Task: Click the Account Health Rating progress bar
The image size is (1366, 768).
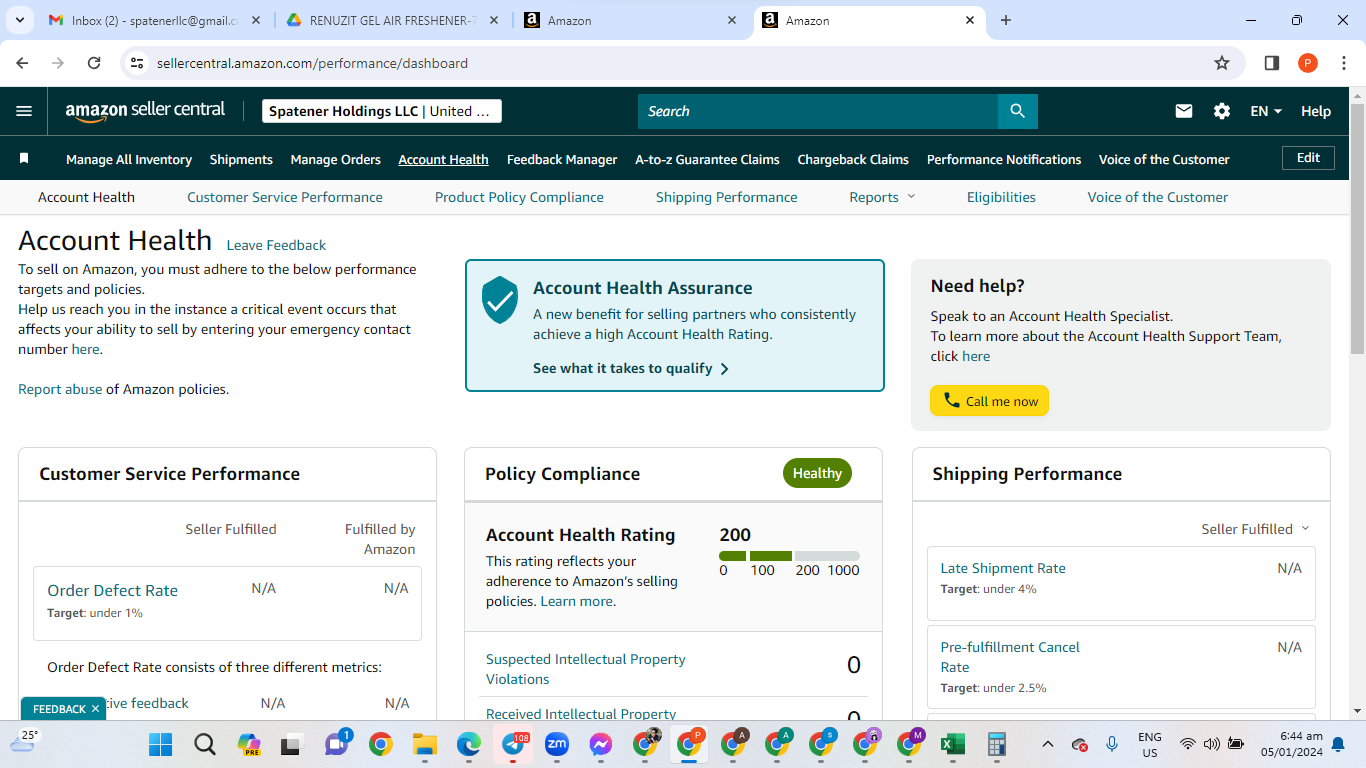Action: [789, 556]
